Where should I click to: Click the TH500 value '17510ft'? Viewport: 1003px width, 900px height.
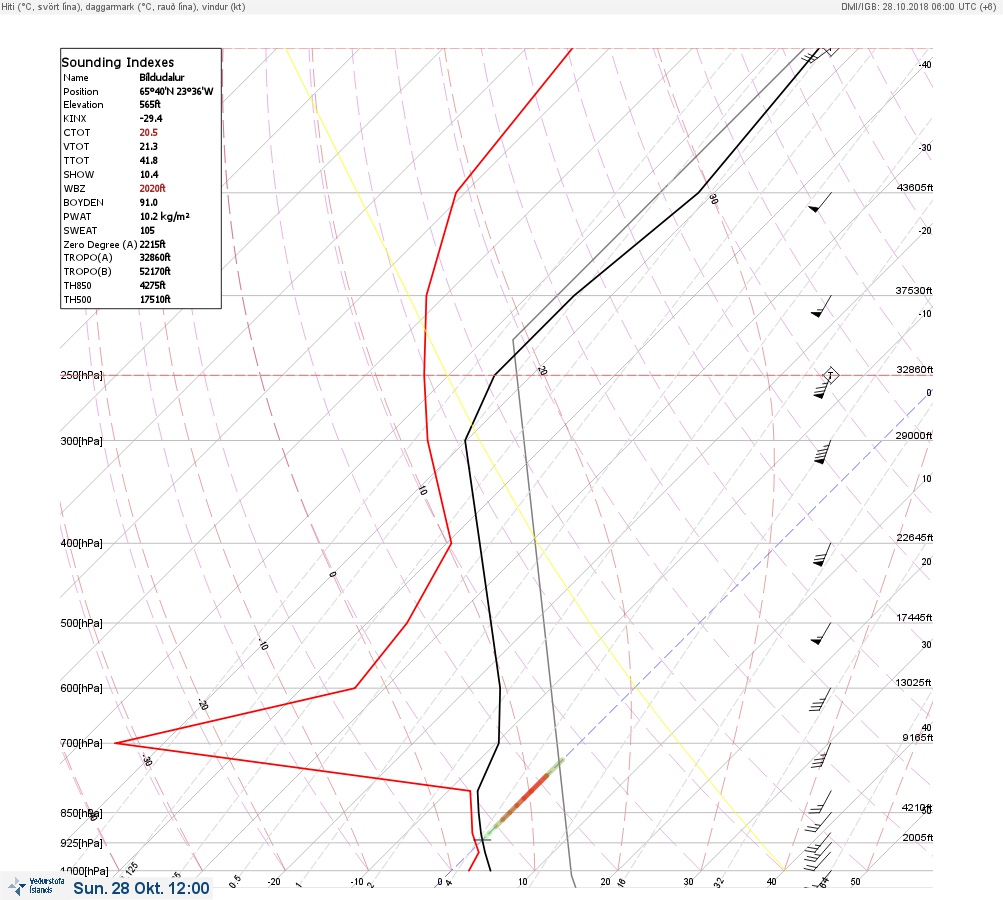click(x=155, y=299)
